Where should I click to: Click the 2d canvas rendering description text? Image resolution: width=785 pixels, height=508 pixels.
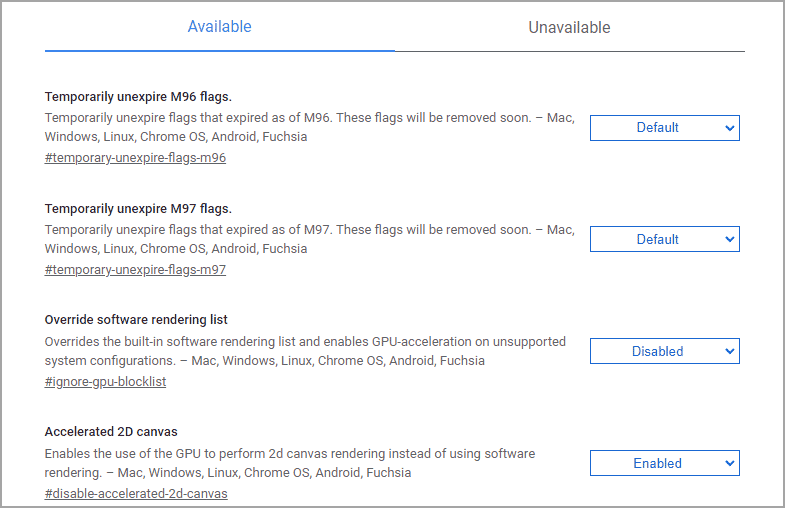[x=290, y=463]
